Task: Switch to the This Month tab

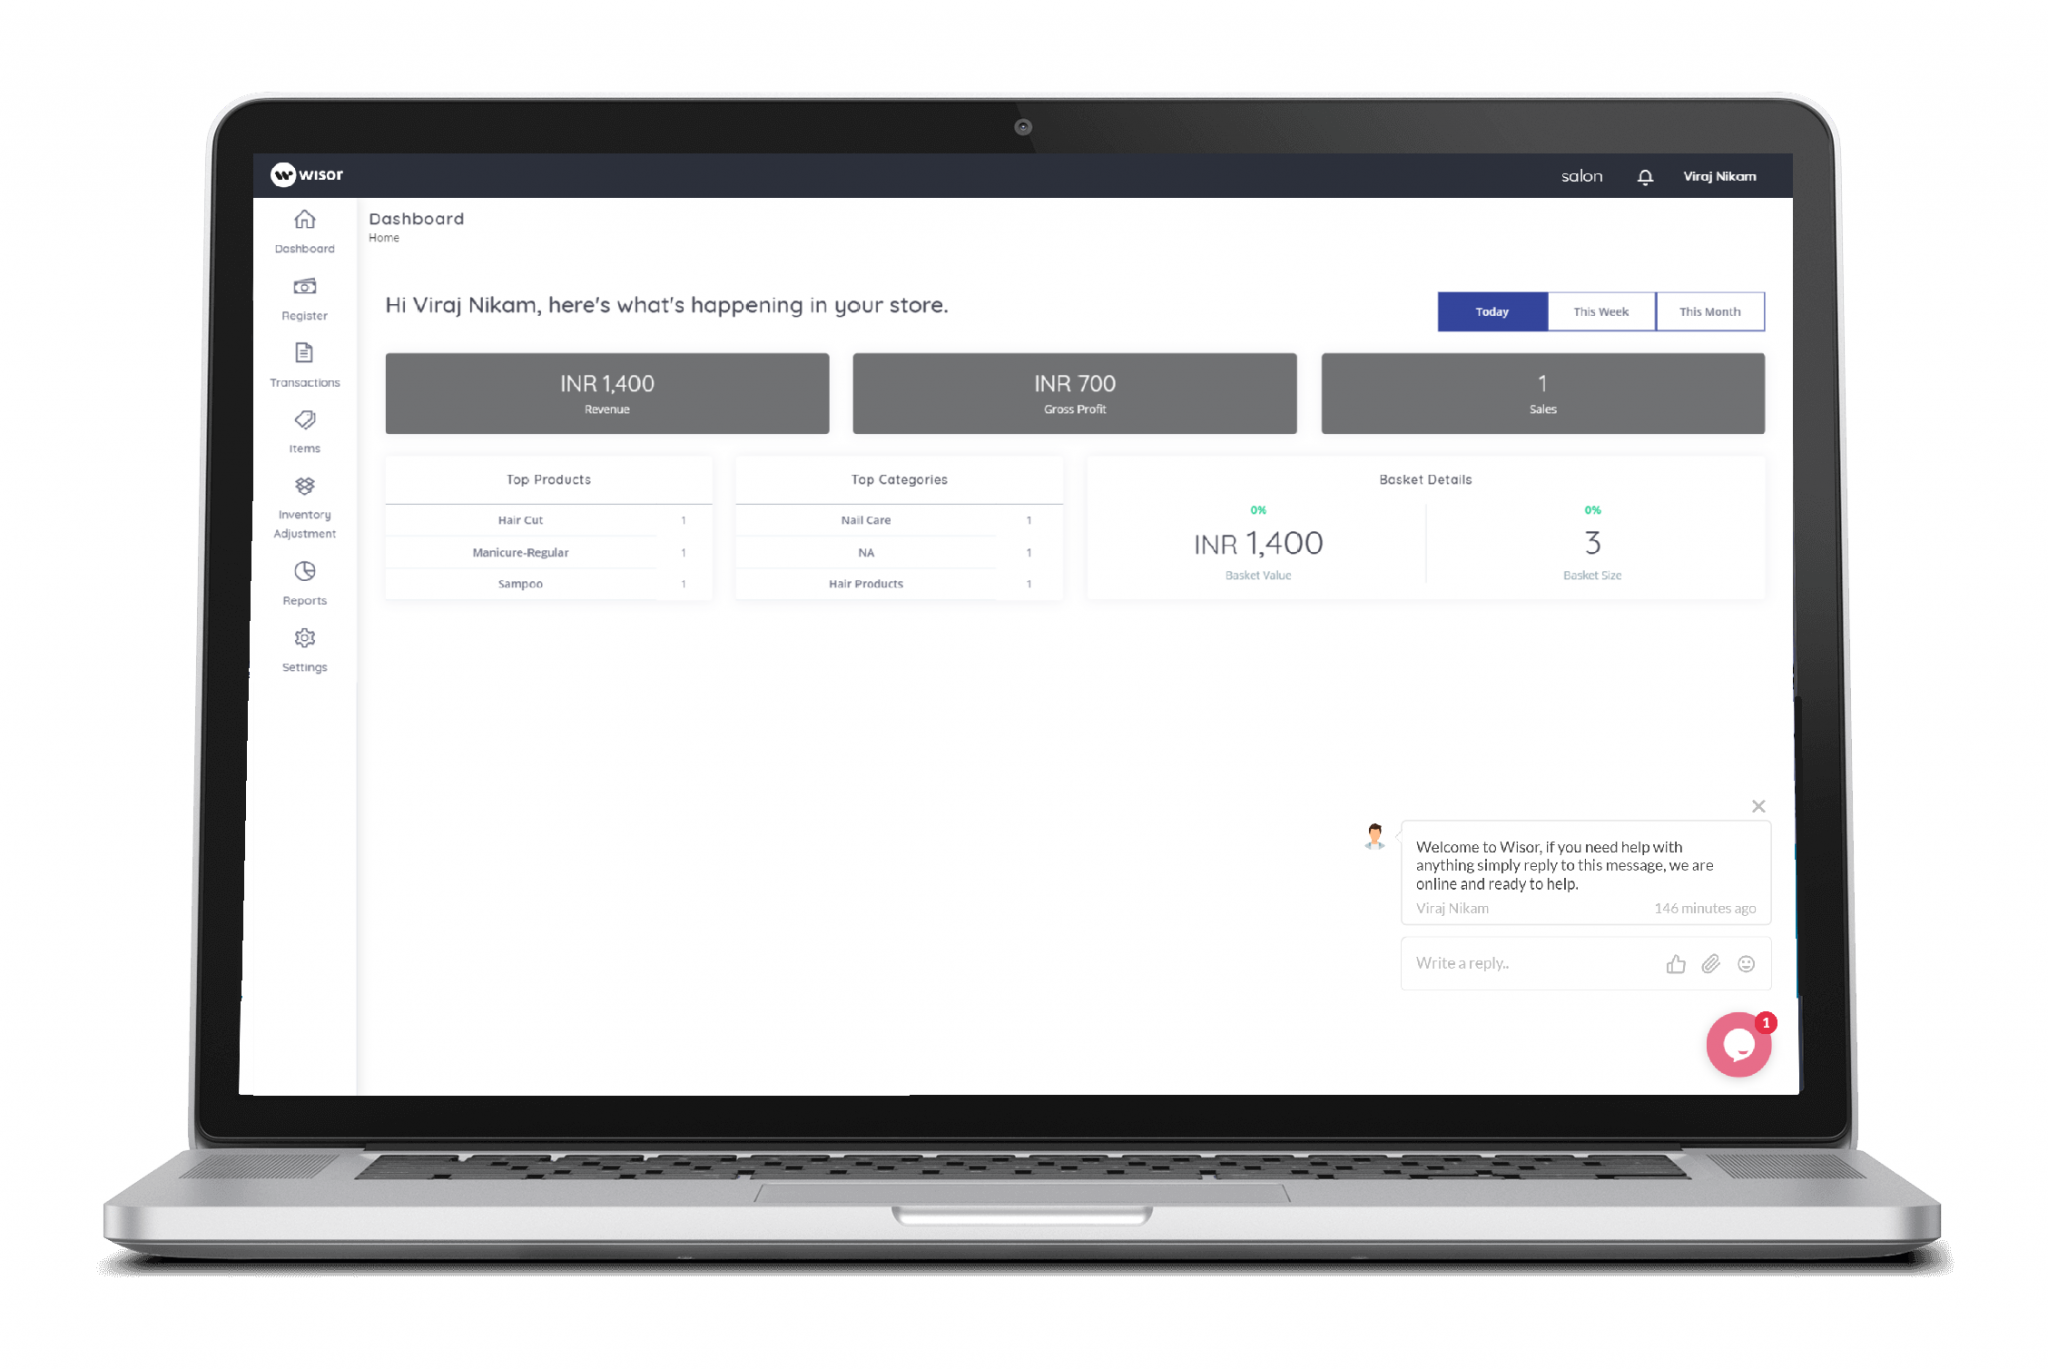Action: point(1710,311)
